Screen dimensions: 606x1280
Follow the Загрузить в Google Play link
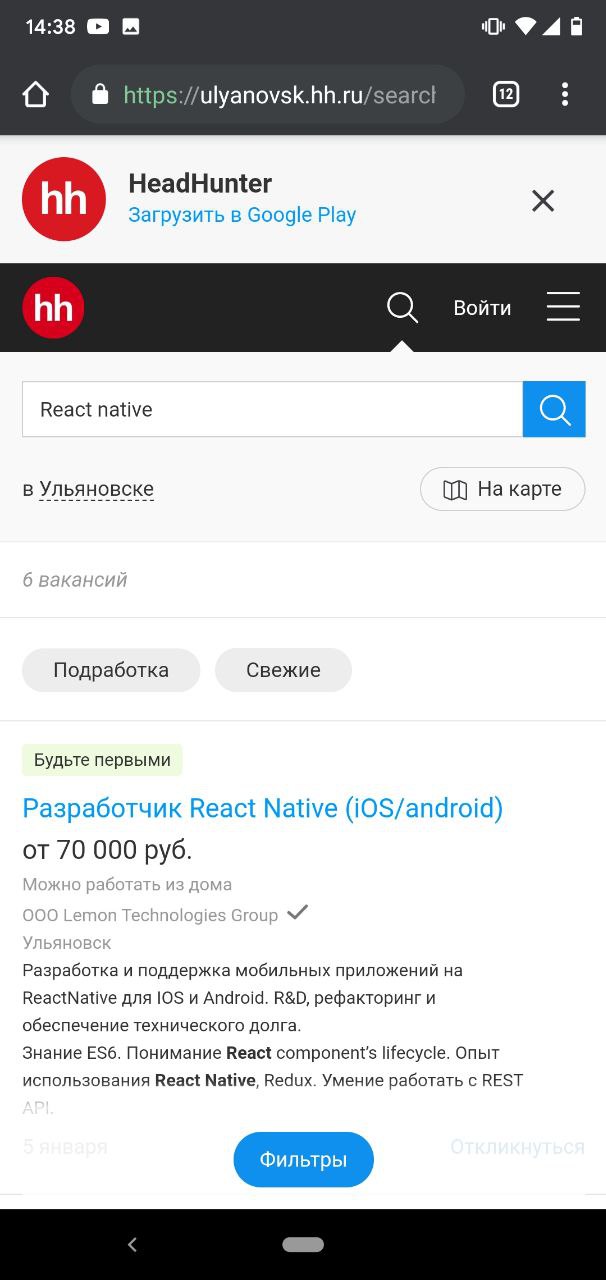click(x=242, y=215)
